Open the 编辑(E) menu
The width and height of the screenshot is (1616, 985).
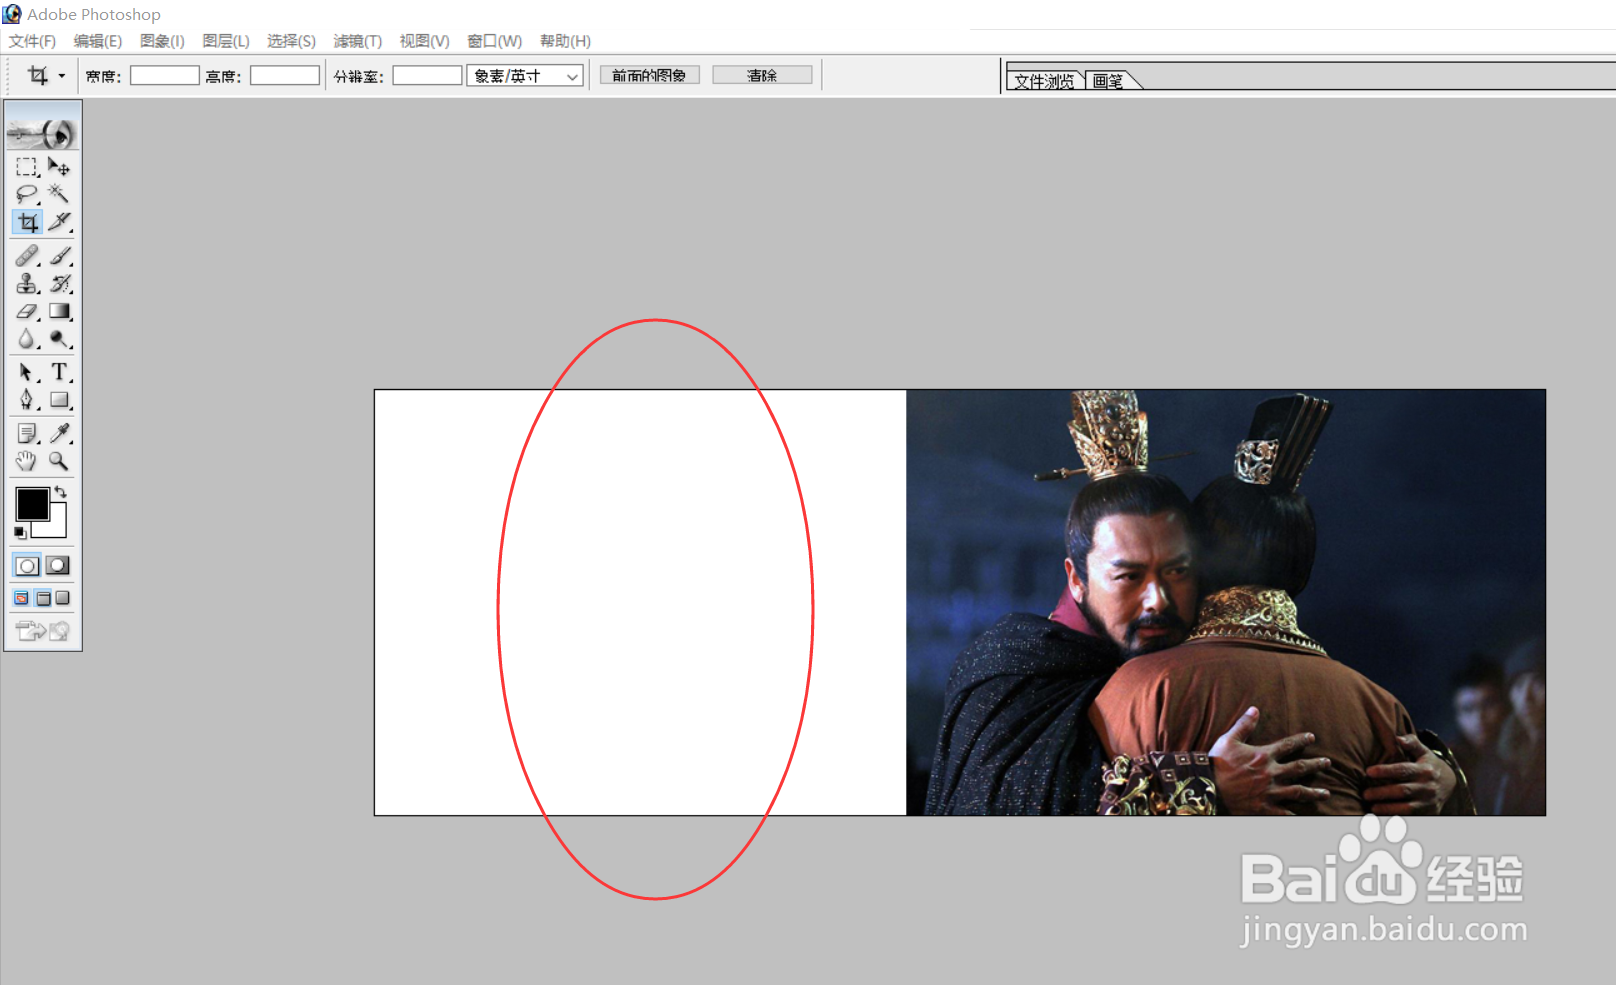[98, 41]
